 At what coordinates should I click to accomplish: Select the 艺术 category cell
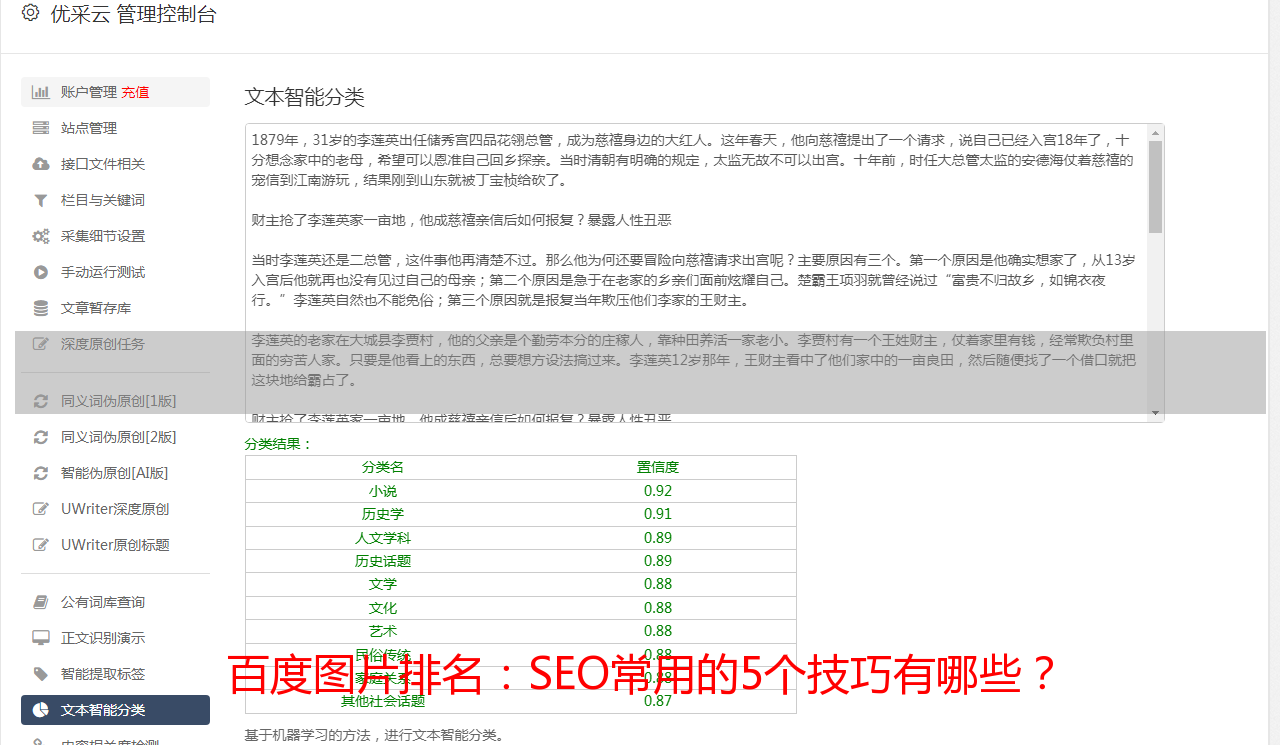coord(383,631)
